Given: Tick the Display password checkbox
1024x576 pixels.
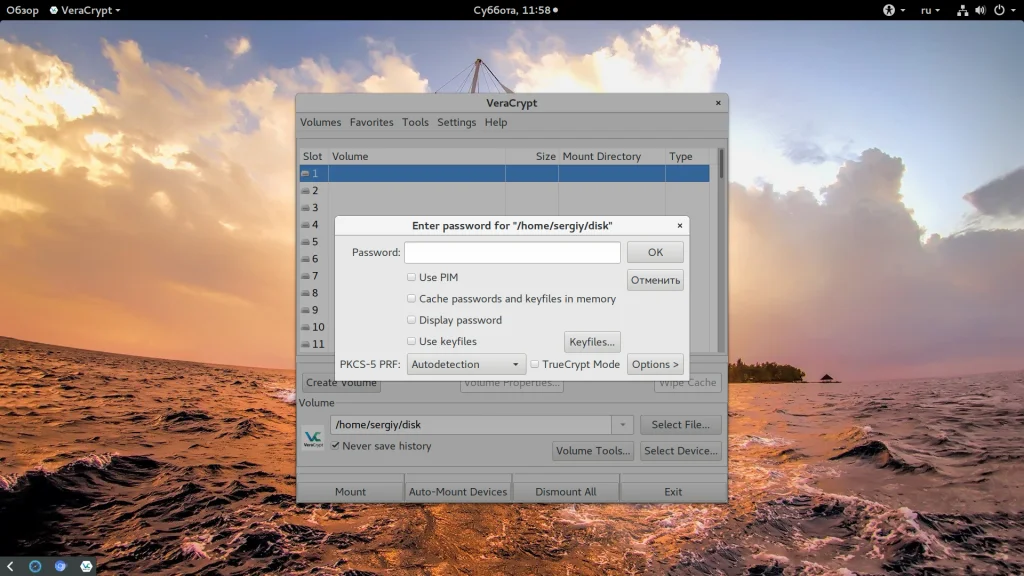Looking at the screenshot, I should (411, 320).
